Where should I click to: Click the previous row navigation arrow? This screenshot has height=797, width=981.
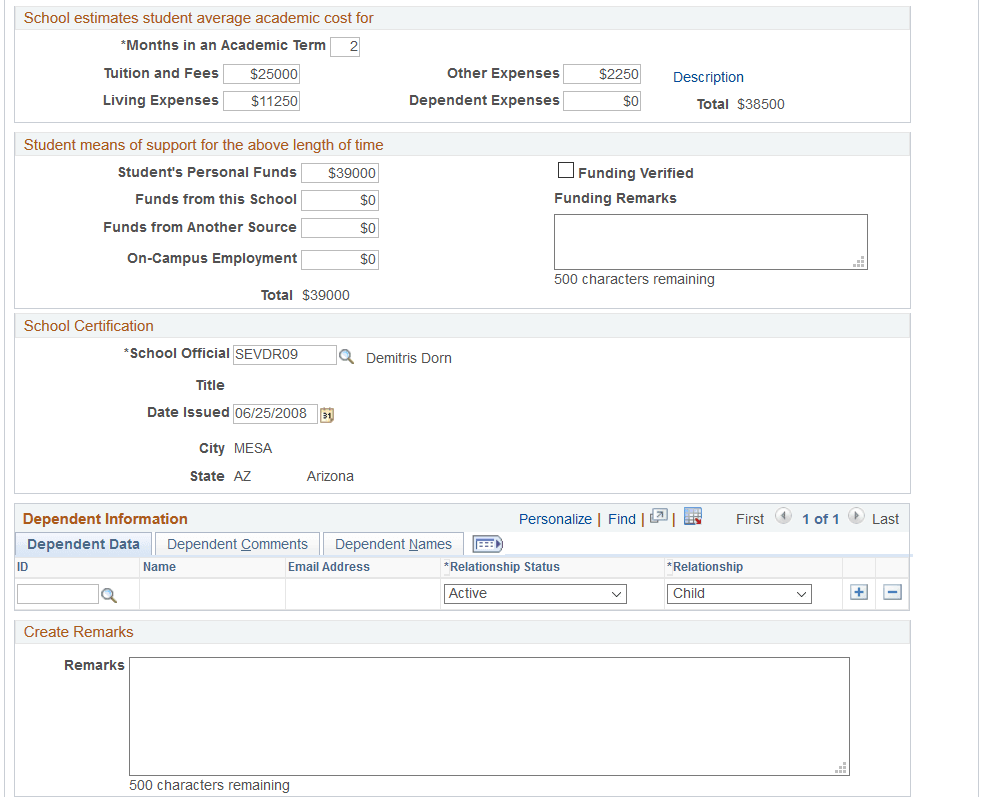point(783,518)
